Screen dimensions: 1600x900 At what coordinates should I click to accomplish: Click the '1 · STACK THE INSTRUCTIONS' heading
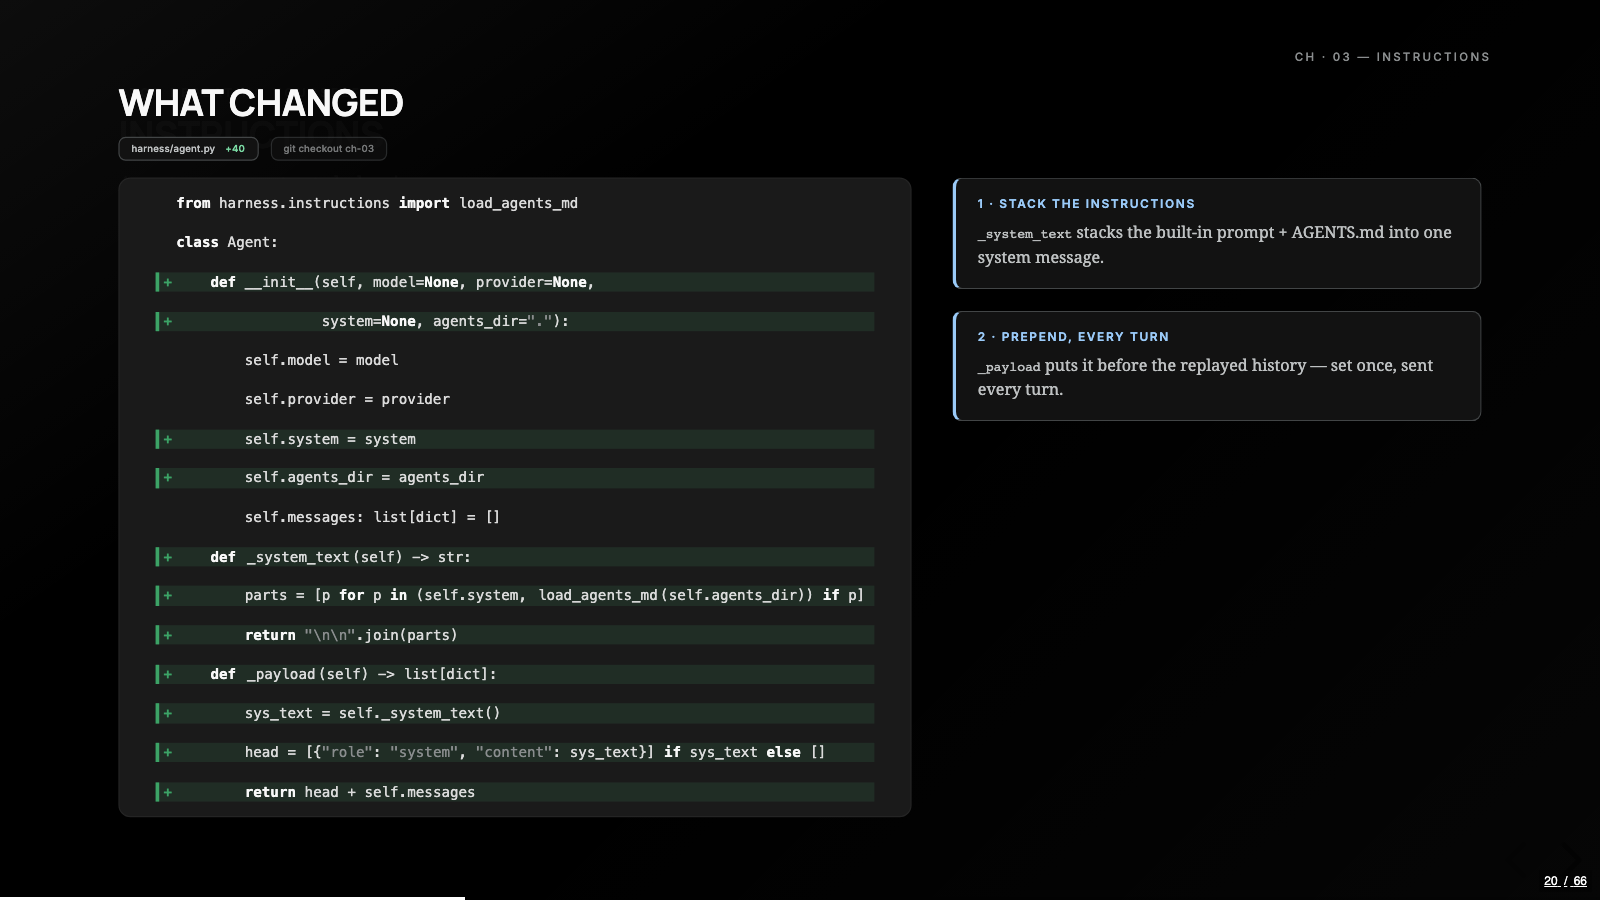(1086, 204)
